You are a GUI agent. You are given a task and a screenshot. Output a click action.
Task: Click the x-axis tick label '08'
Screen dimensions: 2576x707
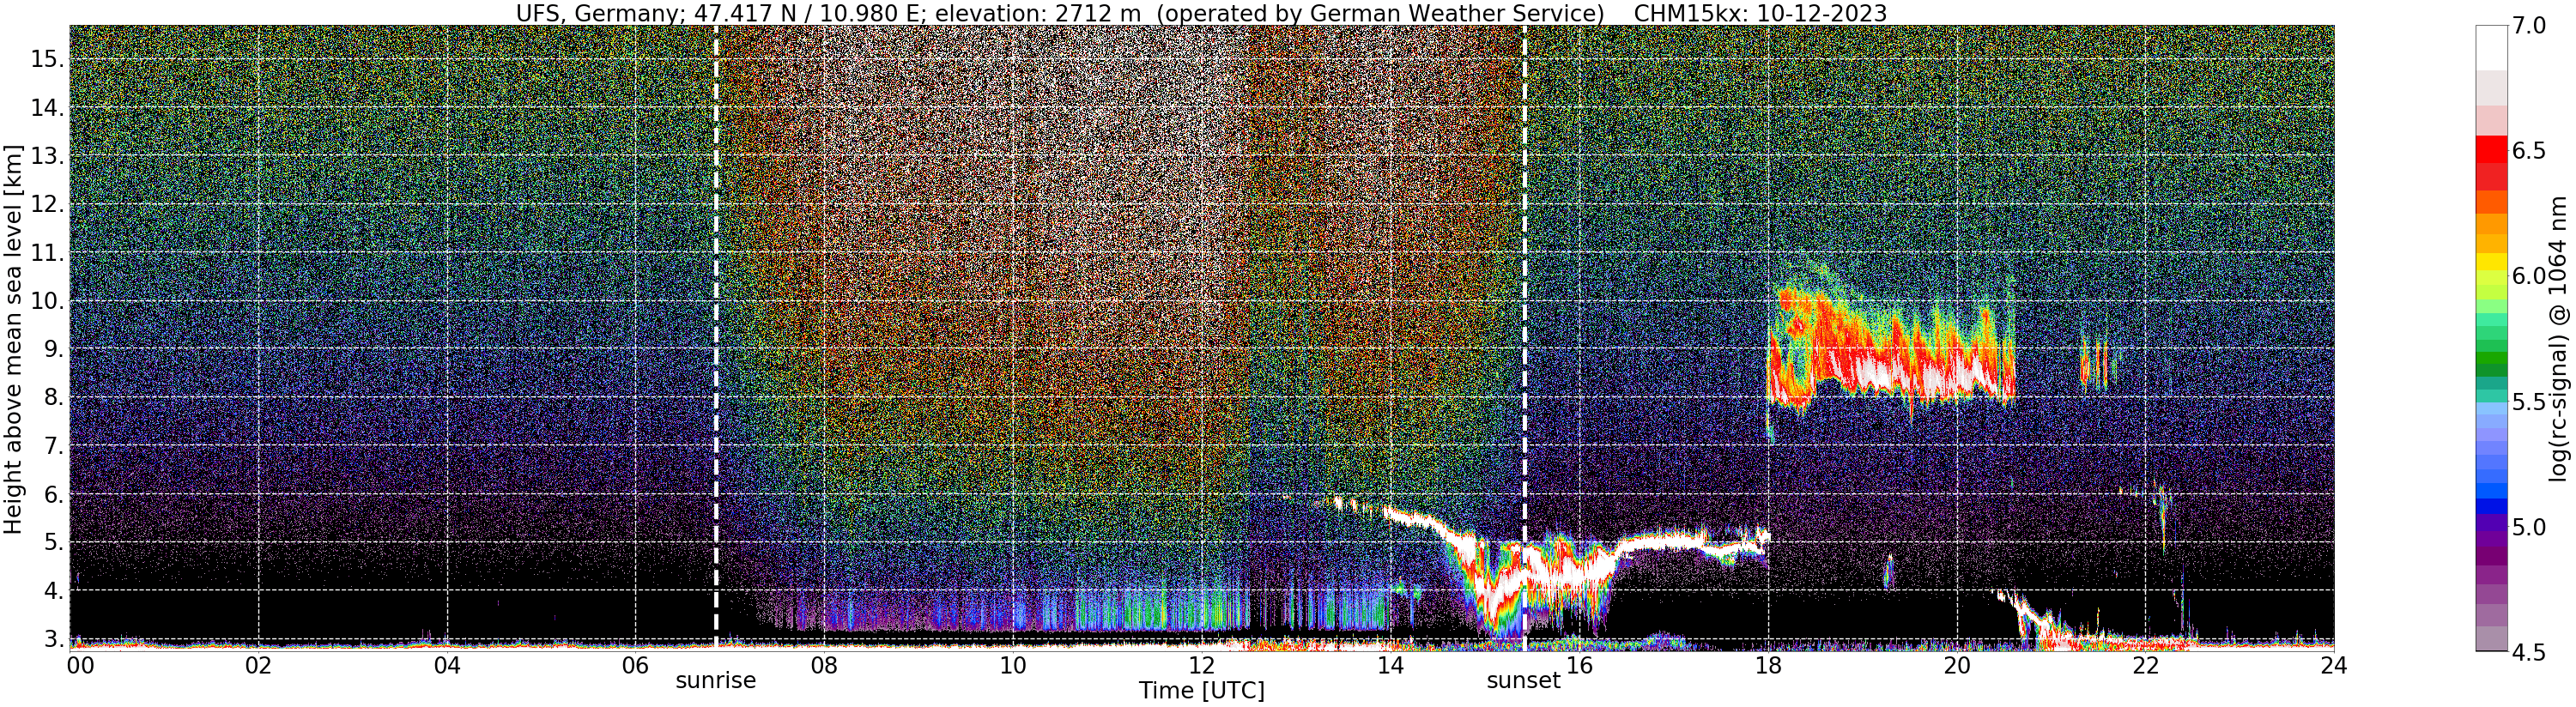click(824, 665)
